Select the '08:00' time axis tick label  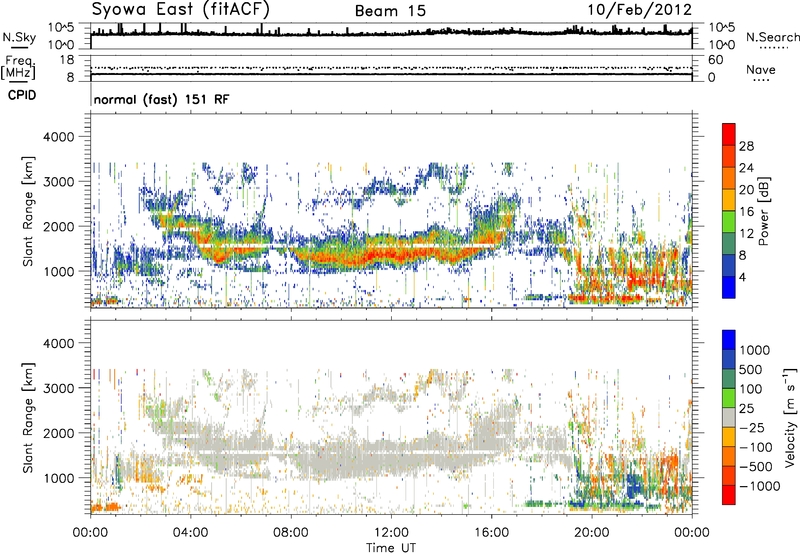coord(291,533)
